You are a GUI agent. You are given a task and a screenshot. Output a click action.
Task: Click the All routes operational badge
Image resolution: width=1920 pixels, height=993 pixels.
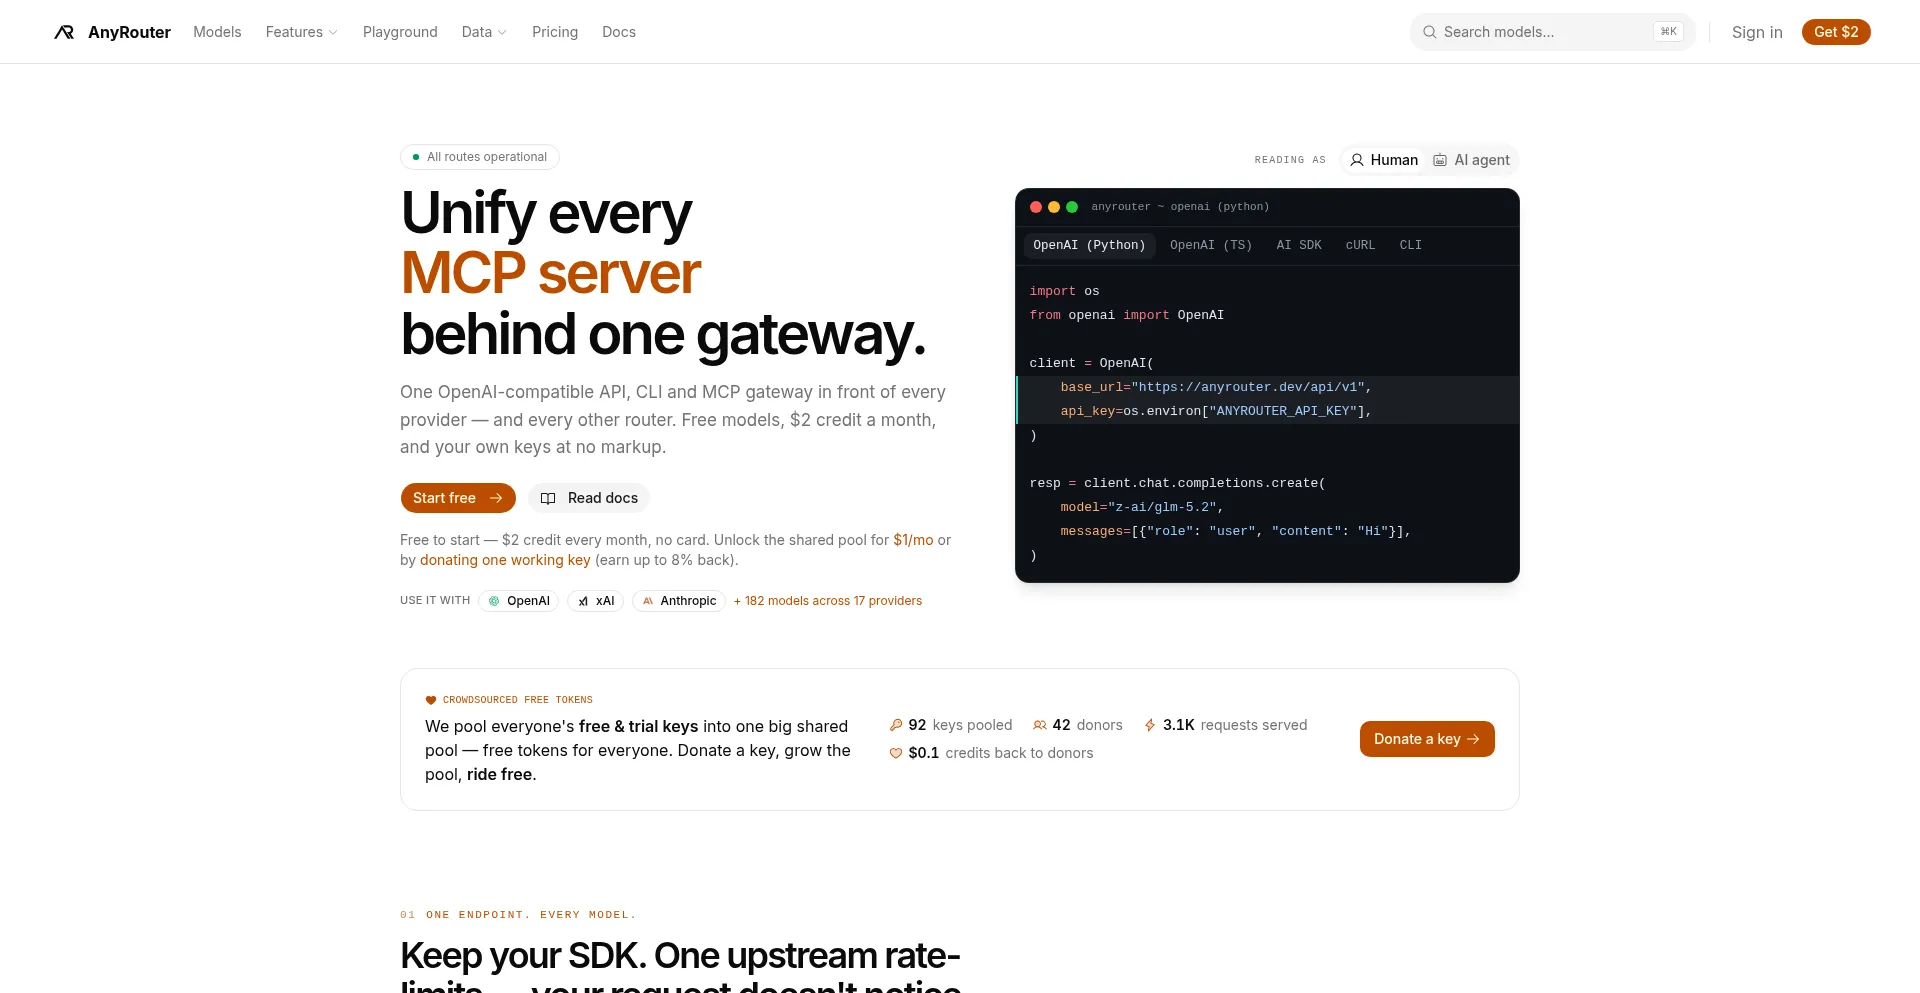480,157
